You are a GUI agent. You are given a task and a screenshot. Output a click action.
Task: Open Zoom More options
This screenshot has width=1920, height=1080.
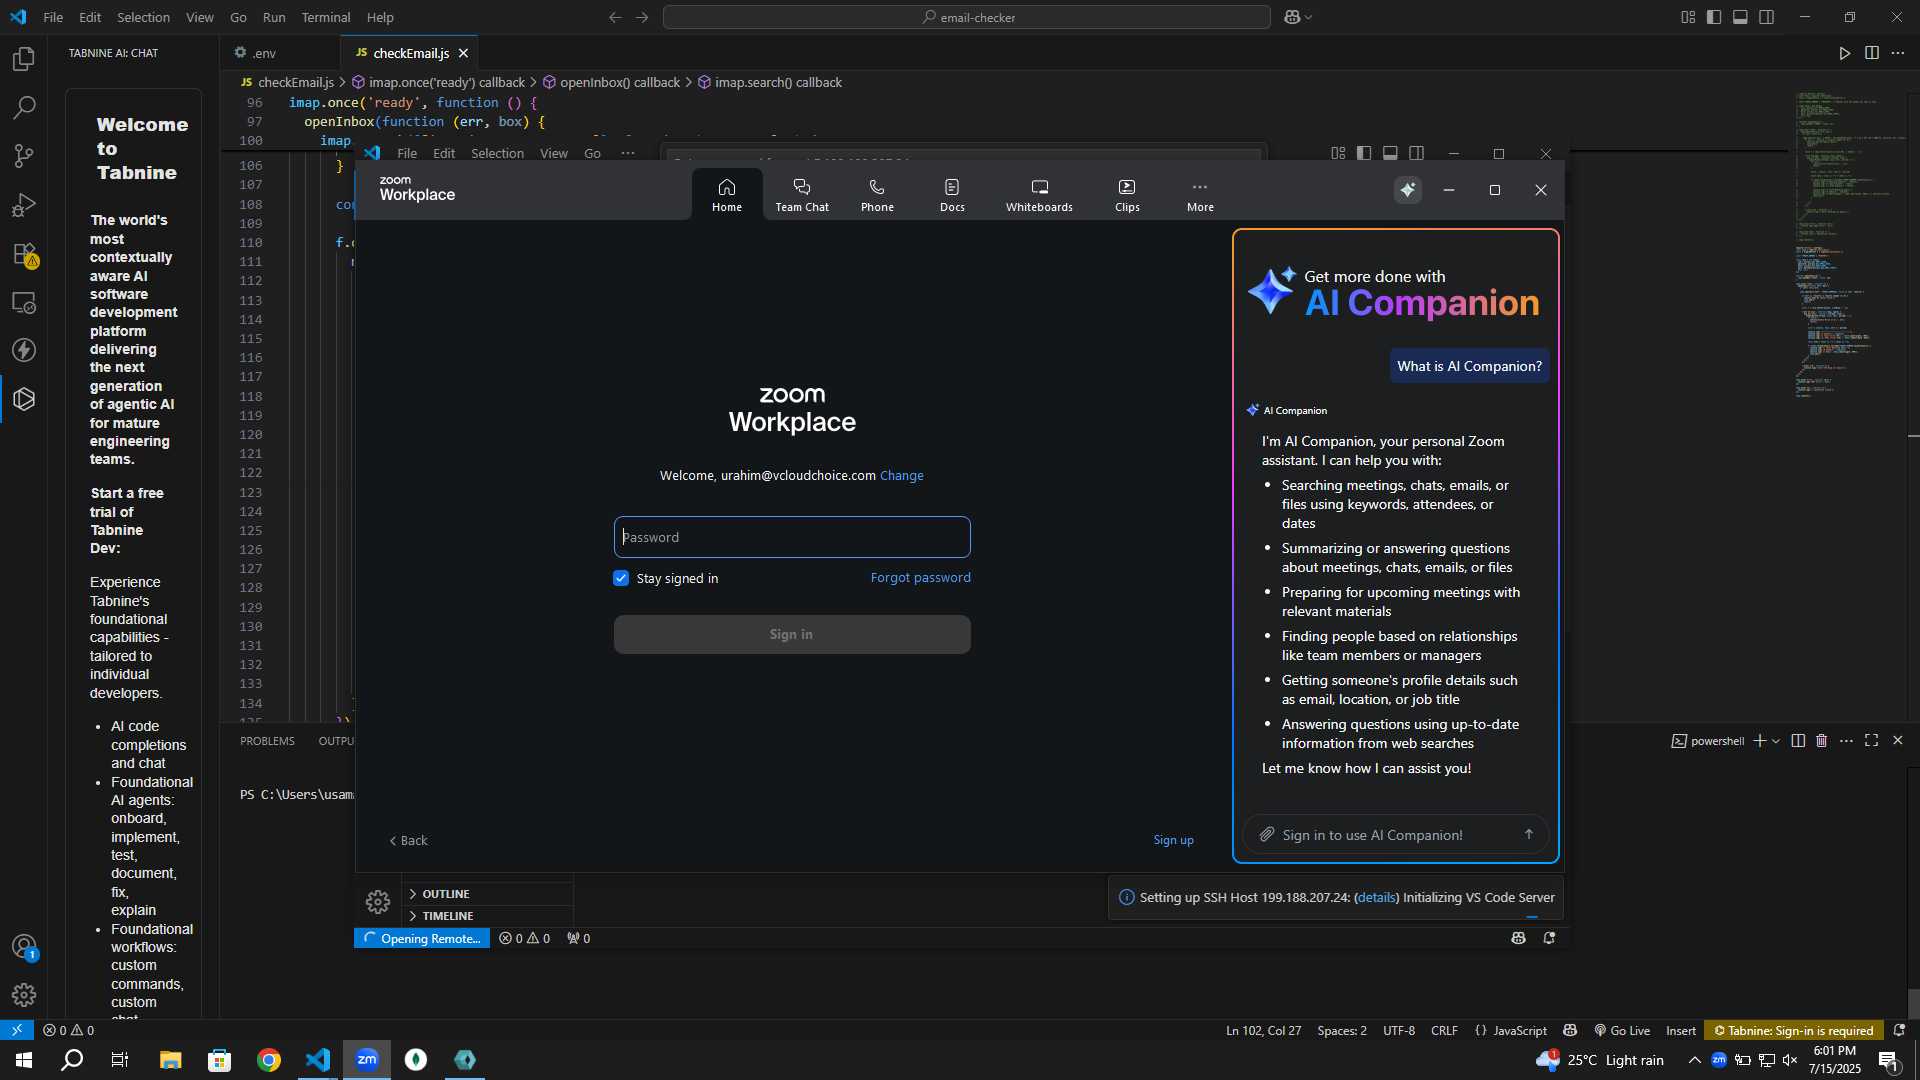(x=1200, y=194)
